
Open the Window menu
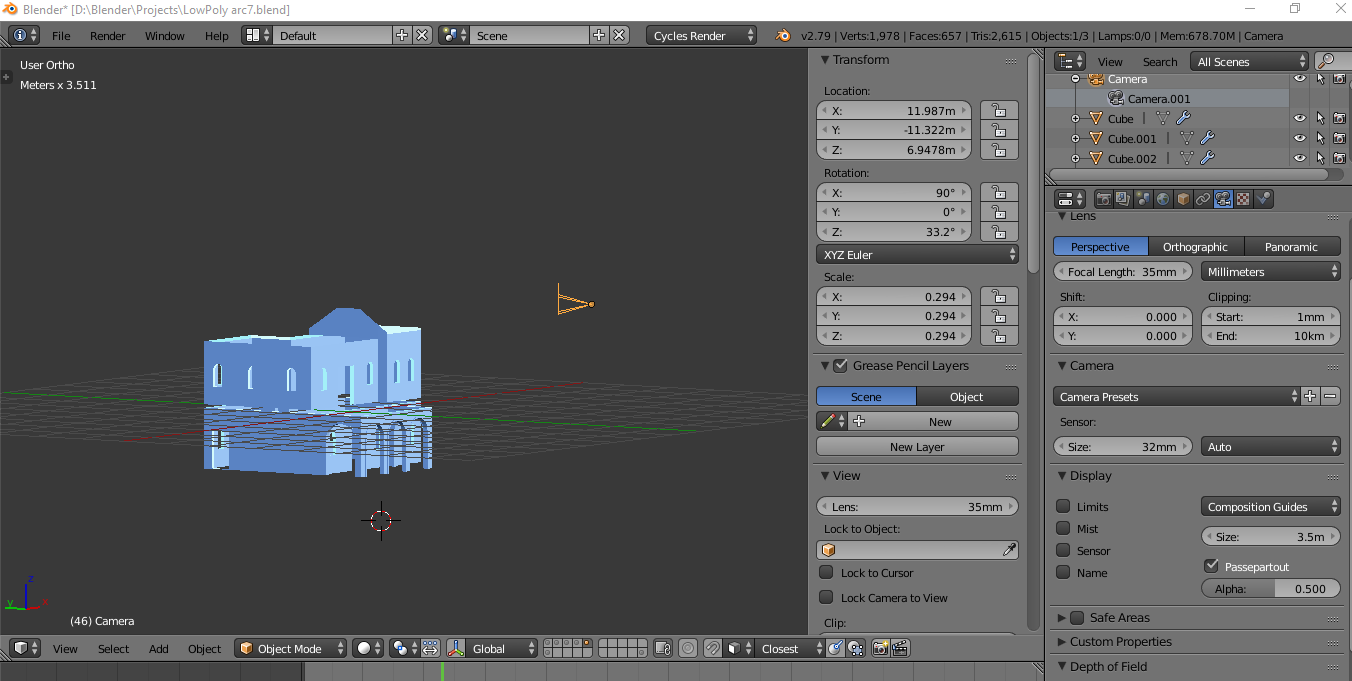coord(165,36)
